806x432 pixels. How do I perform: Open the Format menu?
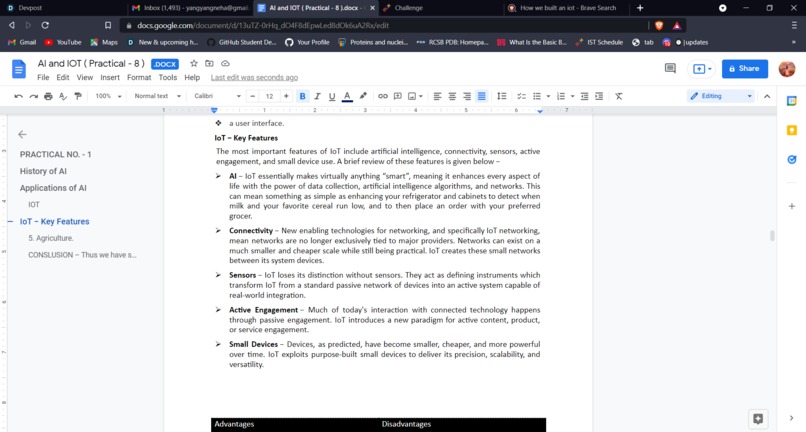(x=139, y=78)
